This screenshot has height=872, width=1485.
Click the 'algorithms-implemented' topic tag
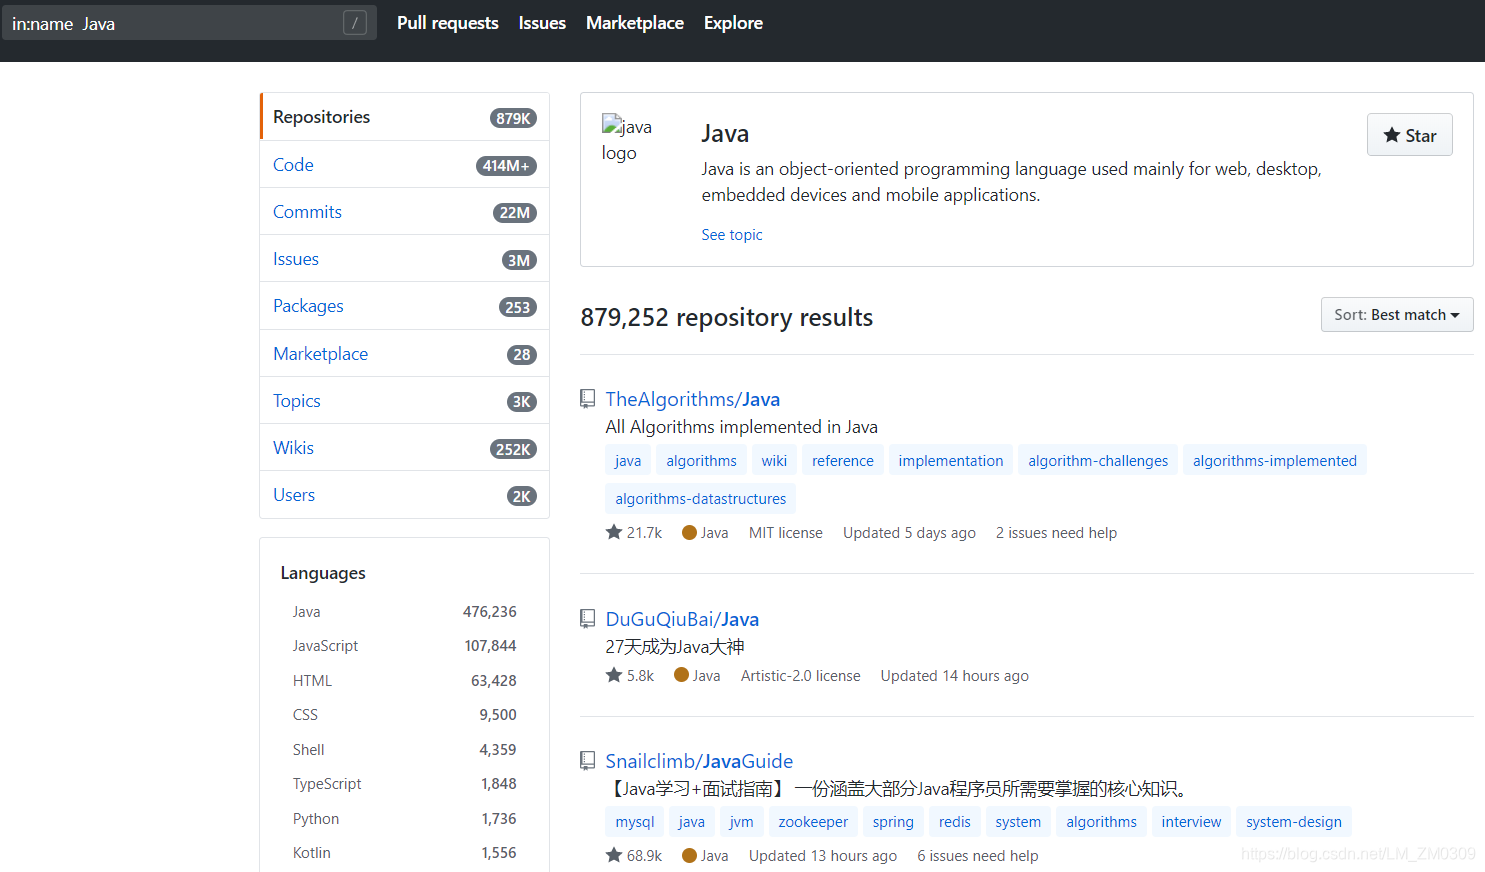tap(1275, 460)
